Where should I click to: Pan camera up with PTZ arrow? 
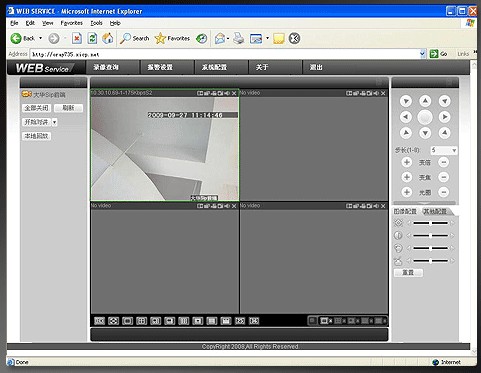click(x=425, y=101)
